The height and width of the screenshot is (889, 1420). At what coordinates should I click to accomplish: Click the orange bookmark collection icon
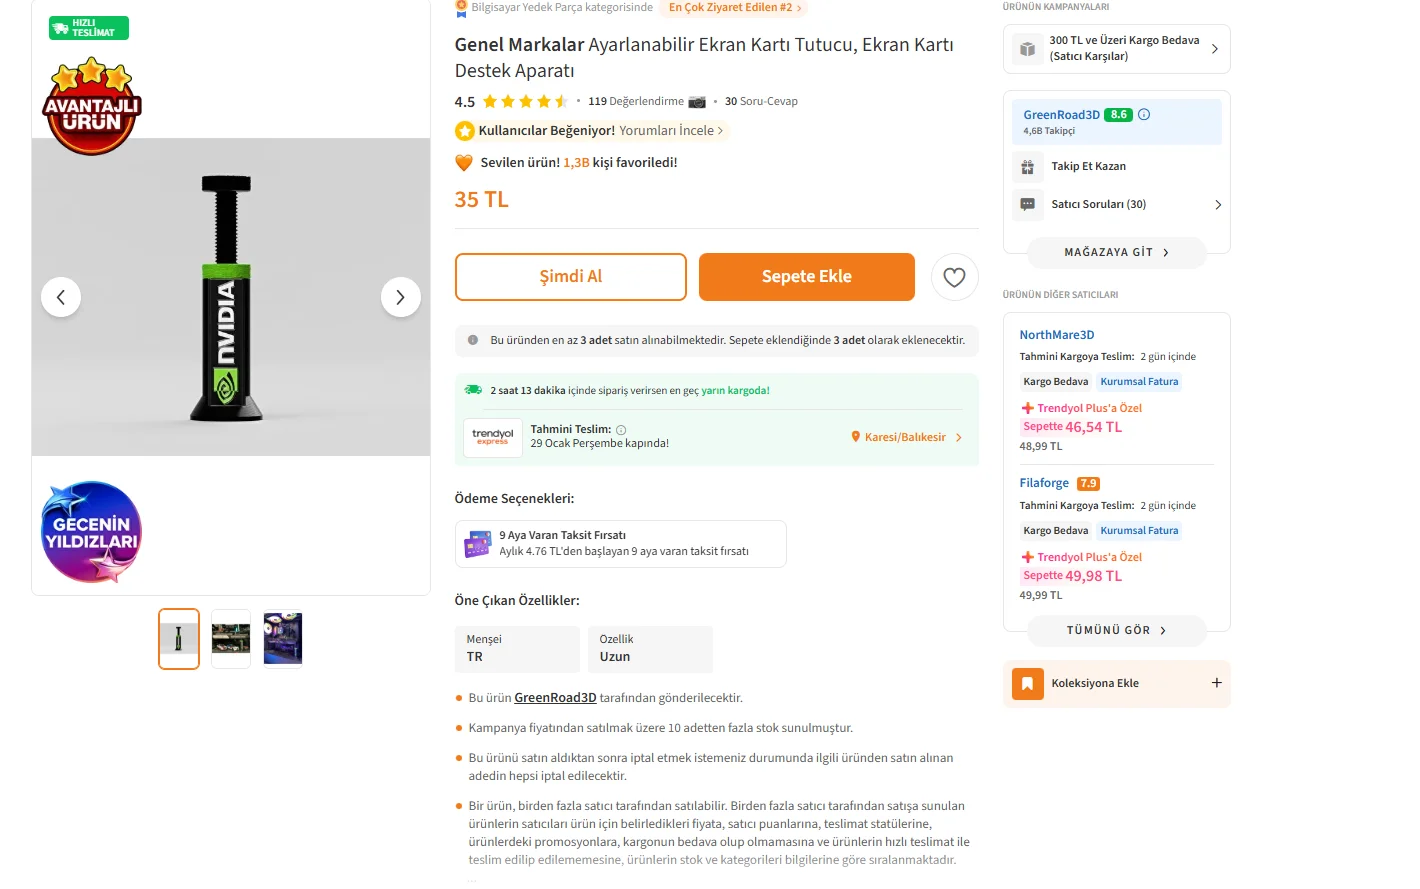click(1027, 684)
